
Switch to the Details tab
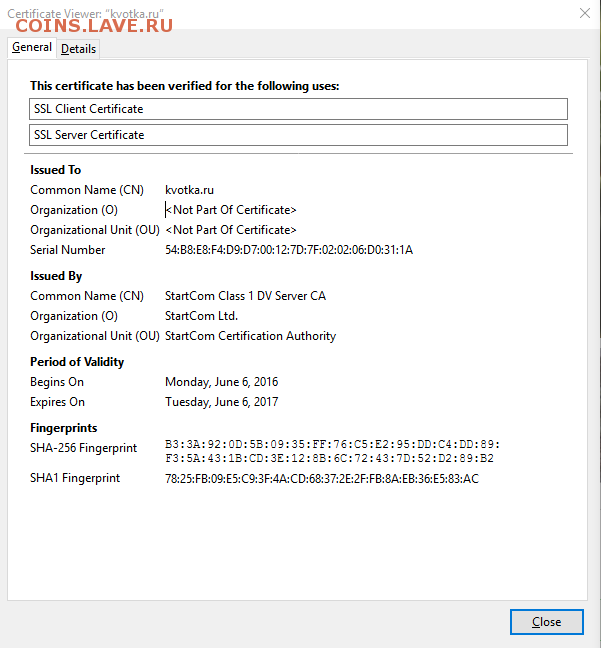78,49
